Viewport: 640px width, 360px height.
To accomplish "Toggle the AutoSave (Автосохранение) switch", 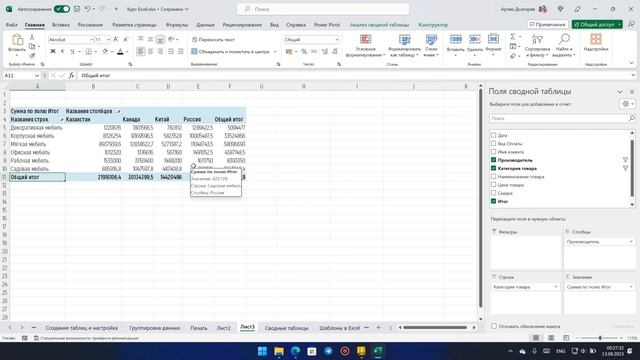I will (x=62, y=9).
